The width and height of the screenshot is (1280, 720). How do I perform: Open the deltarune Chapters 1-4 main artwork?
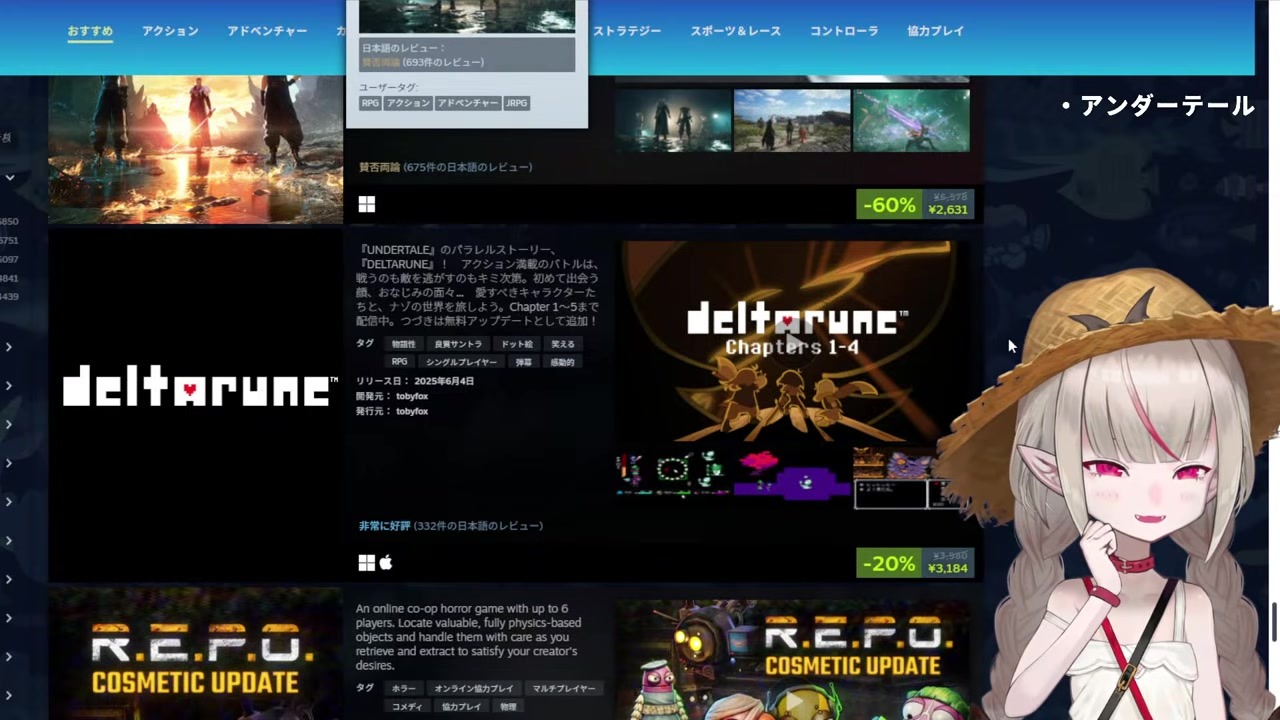[x=788, y=342]
